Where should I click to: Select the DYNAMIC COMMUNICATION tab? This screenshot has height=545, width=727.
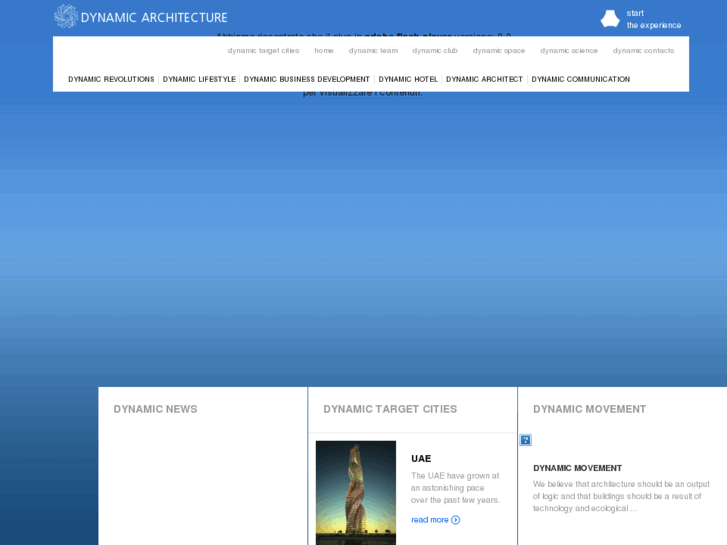[x=580, y=79]
